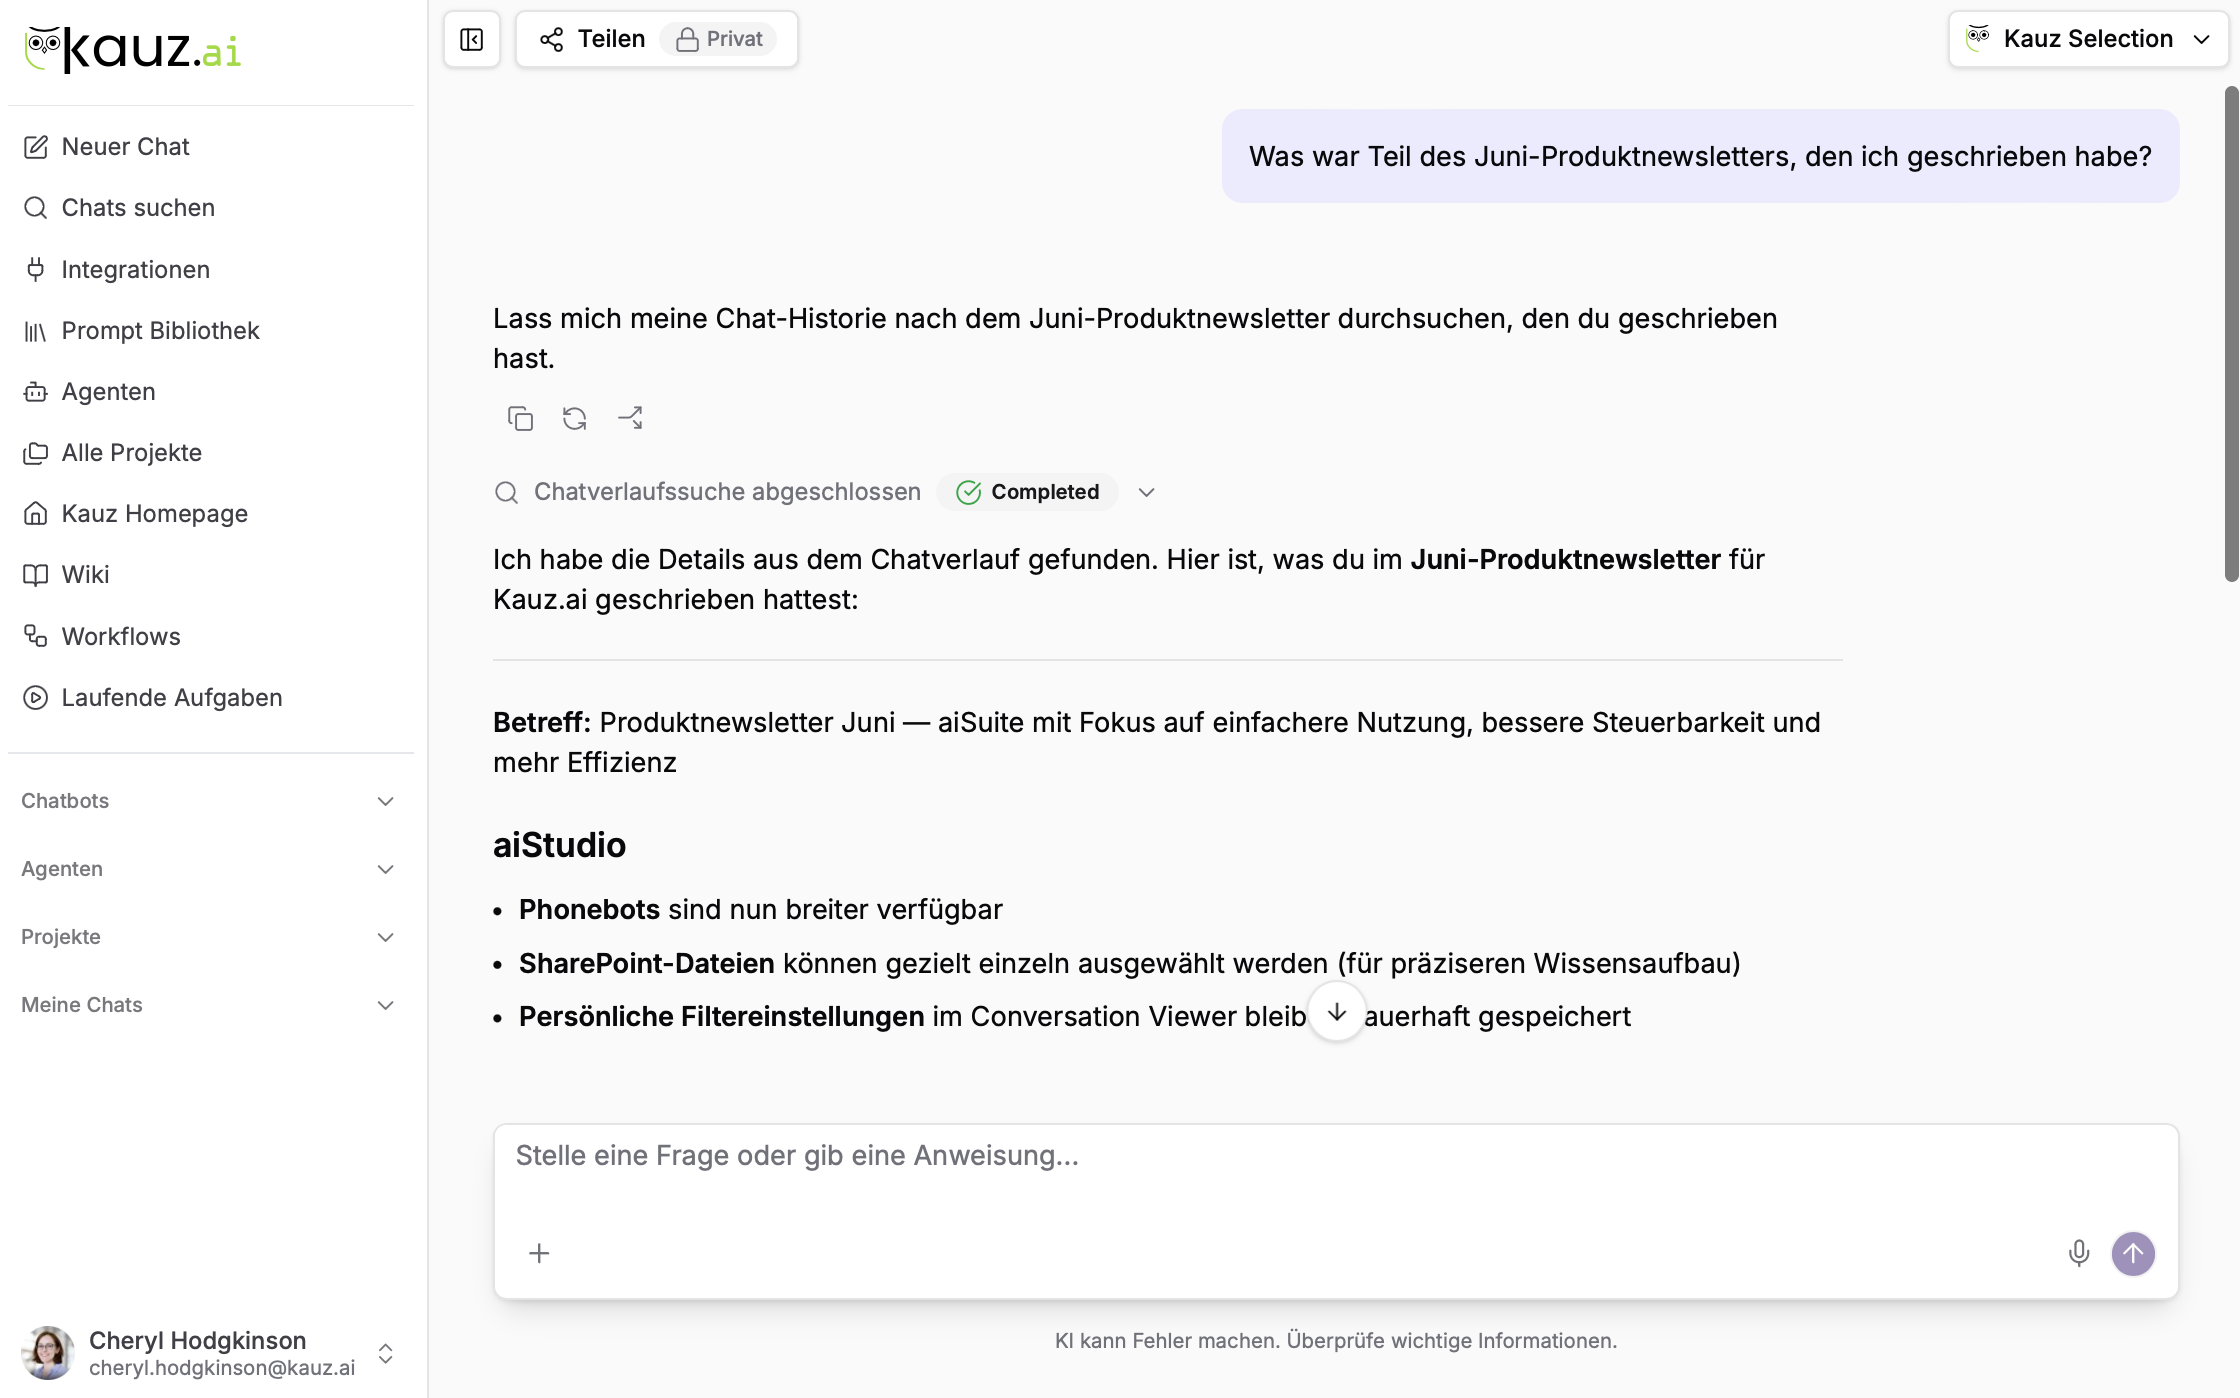Click the Chatverlaufssuche search icon
The image size is (2240, 1398).
(507, 492)
